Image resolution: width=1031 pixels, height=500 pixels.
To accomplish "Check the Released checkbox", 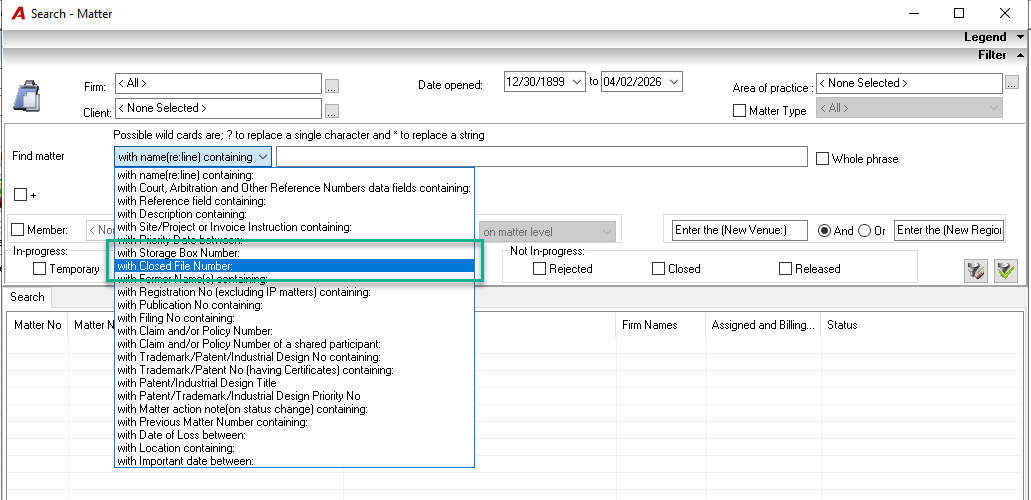I will (x=785, y=268).
